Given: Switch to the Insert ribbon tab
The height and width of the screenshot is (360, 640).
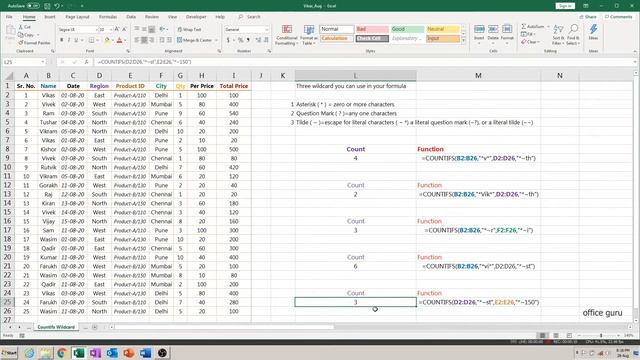Looking at the screenshot, I should click(x=50, y=17).
